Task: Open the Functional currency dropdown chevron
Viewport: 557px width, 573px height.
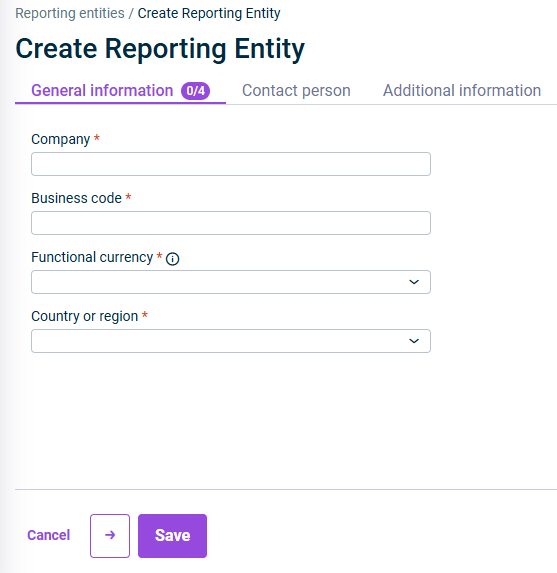Action: click(414, 282)
